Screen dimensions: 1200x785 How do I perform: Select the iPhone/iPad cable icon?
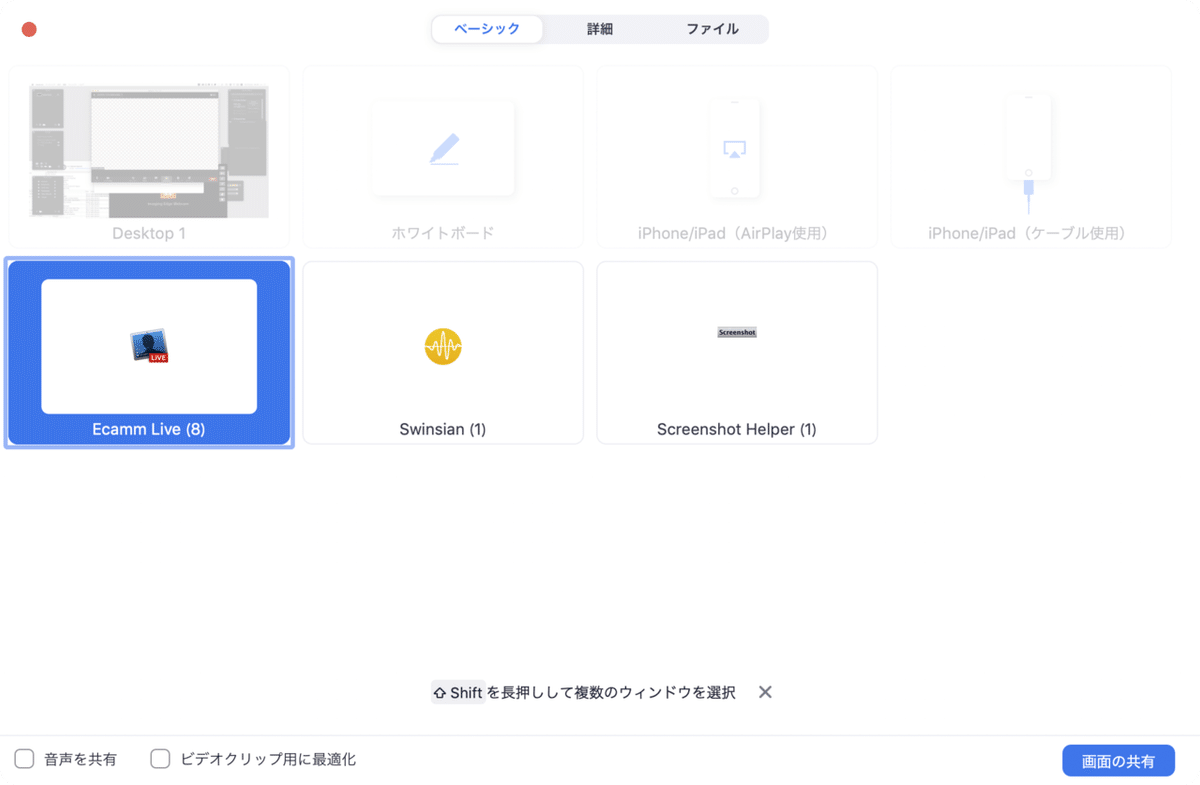tap(1028, 153)
